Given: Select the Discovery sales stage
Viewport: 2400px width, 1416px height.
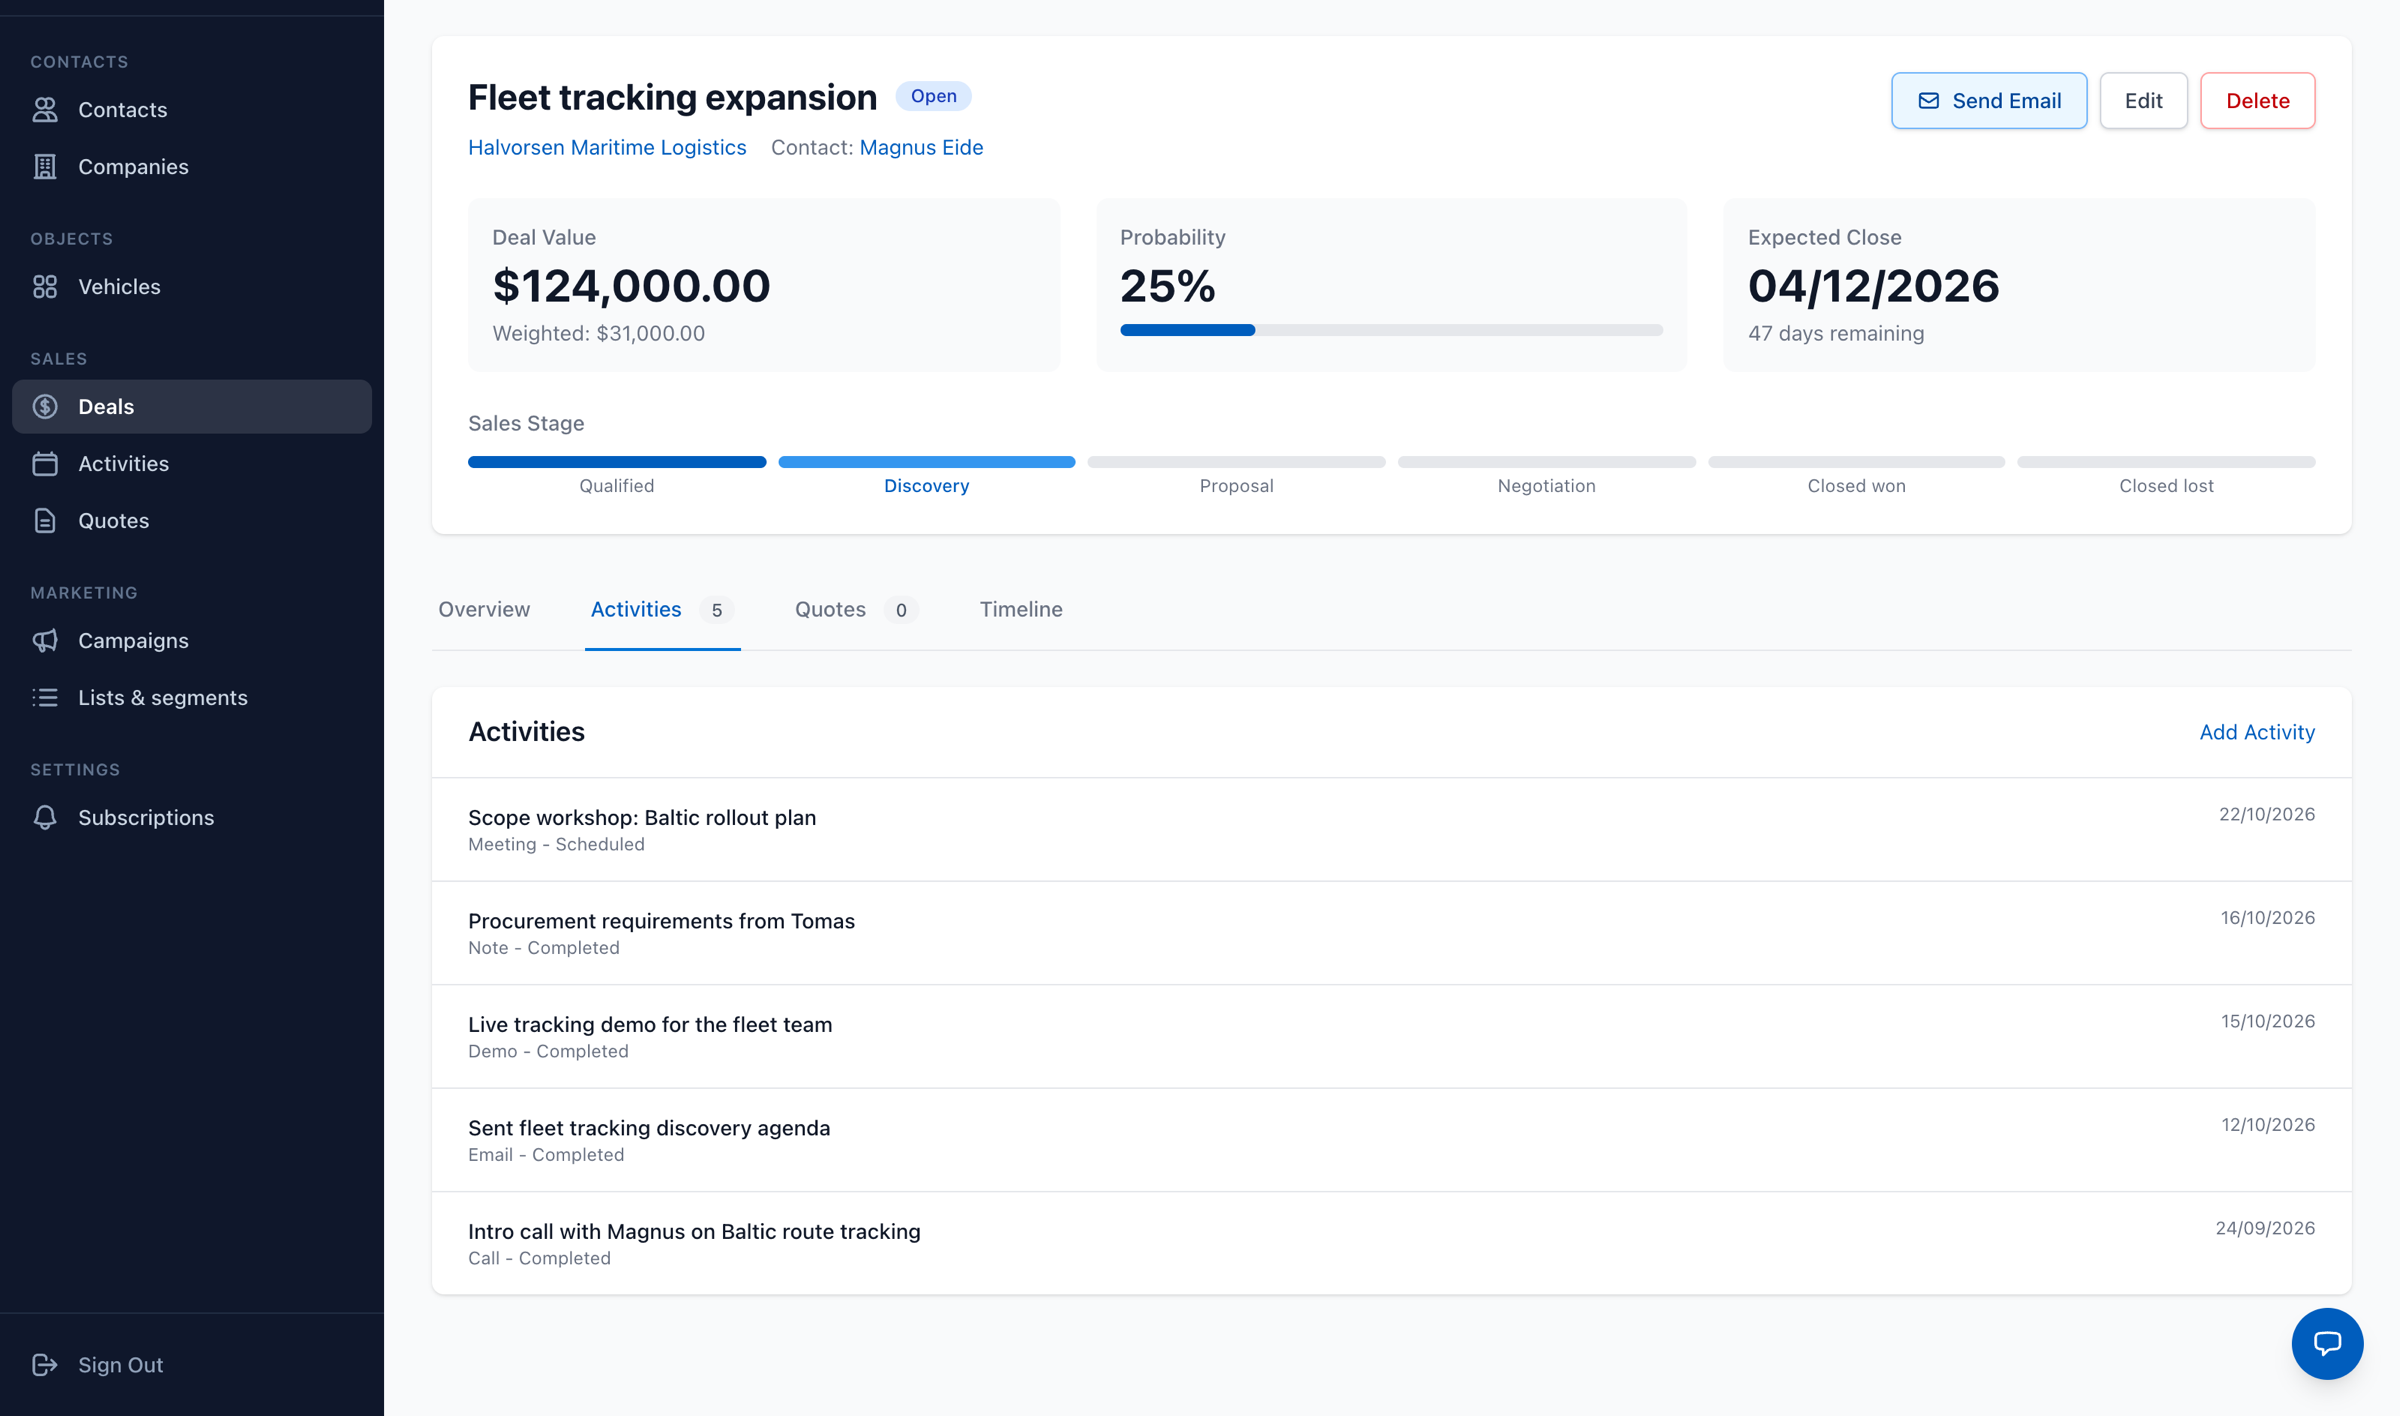Looking at the screenshot, I should (926, 476).
